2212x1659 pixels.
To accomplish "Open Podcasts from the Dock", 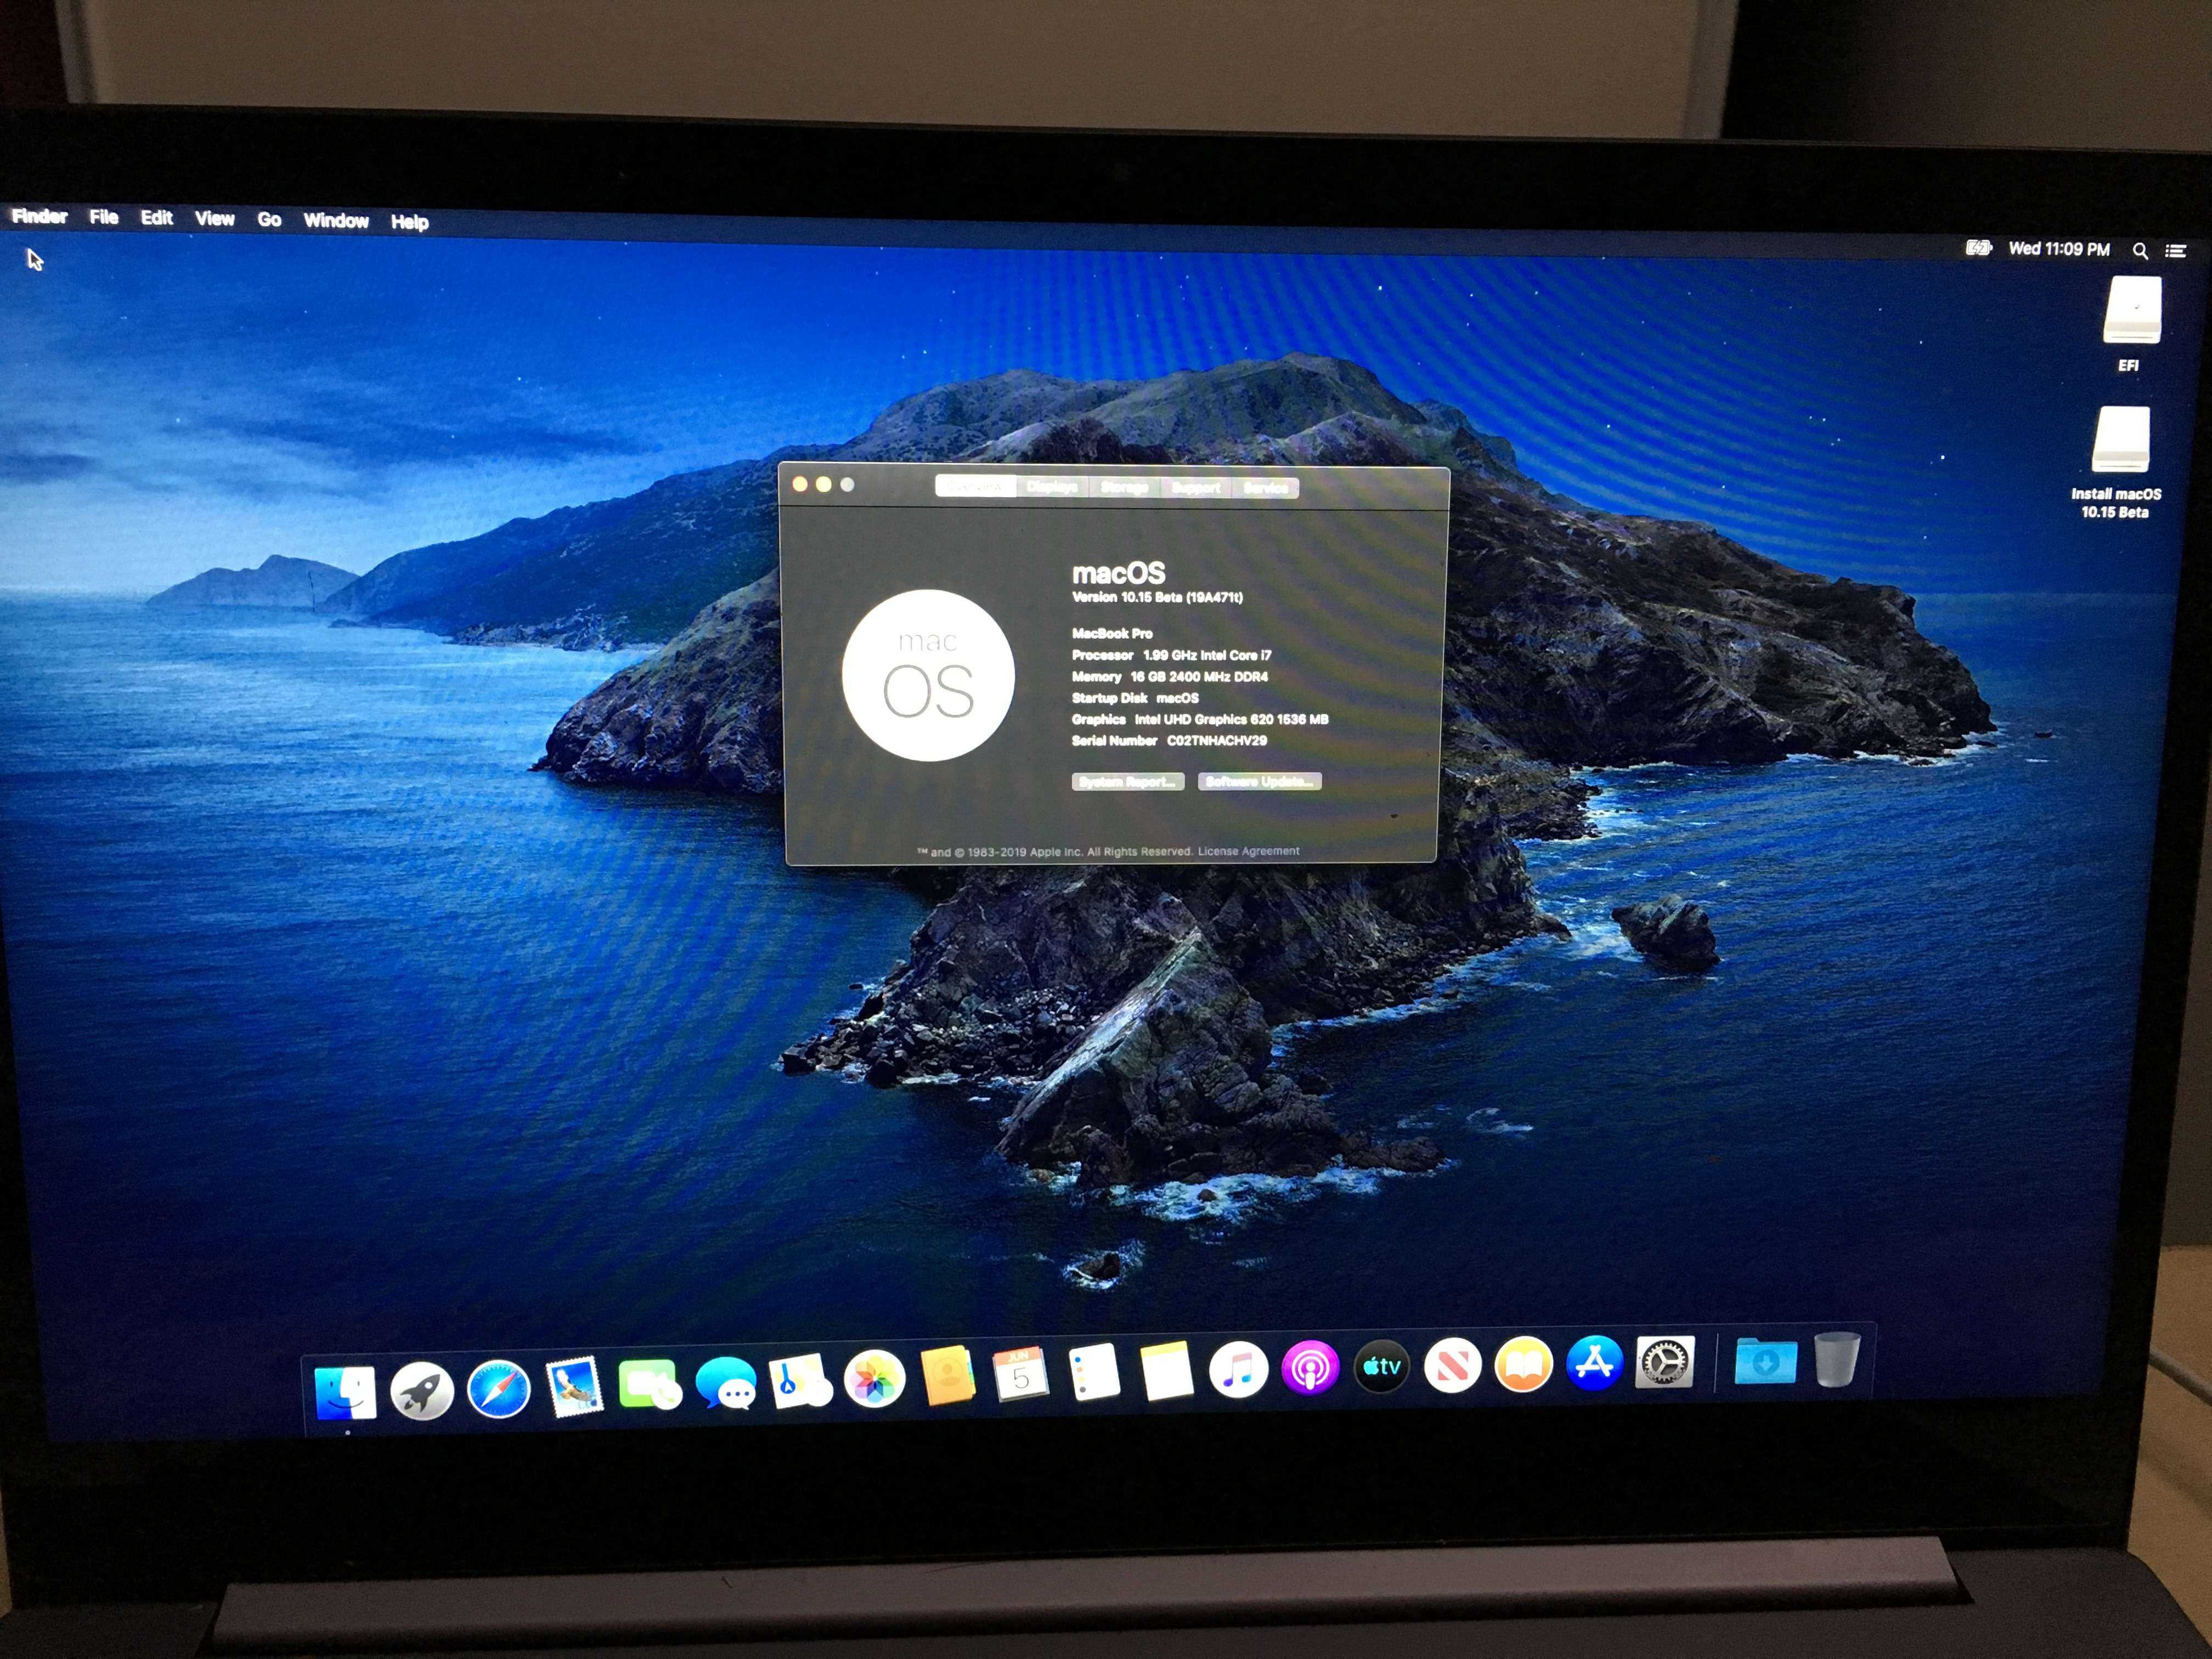I will (x=1310, y=1368).
